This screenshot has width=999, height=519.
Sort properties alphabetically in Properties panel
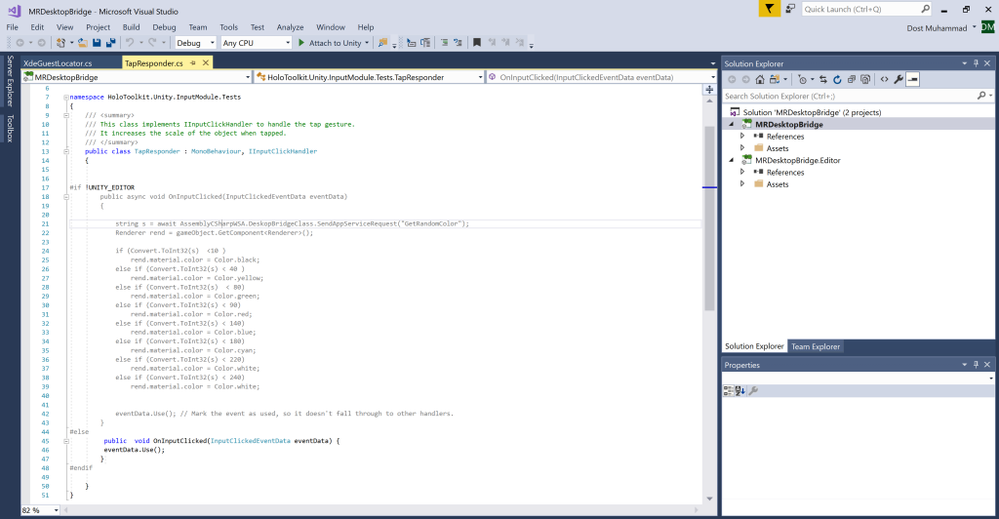click(740, 391)
